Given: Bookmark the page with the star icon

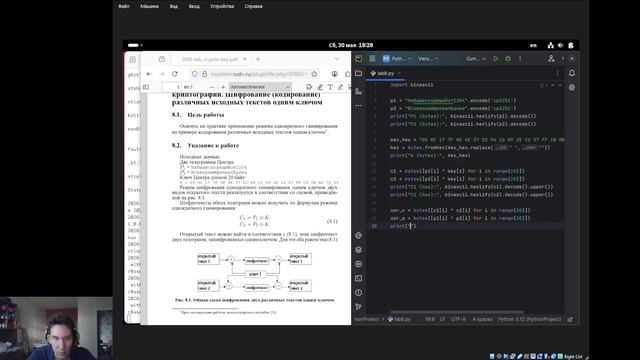Looking at the screenshot, I should (x=314, y=74).
